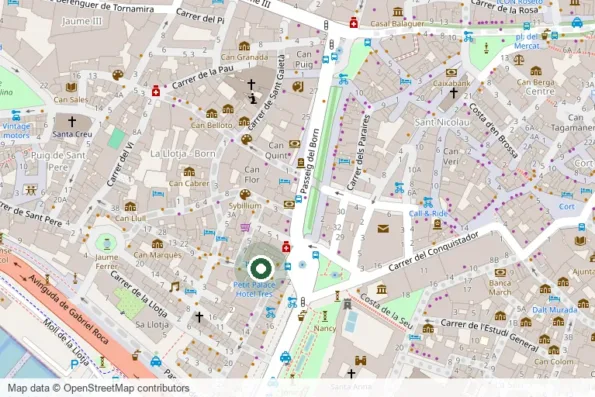Select the church cross icon near Sa Llotja
Viewport: 595px width, 397px height.
pyautogui.click(x=199, y=317)
